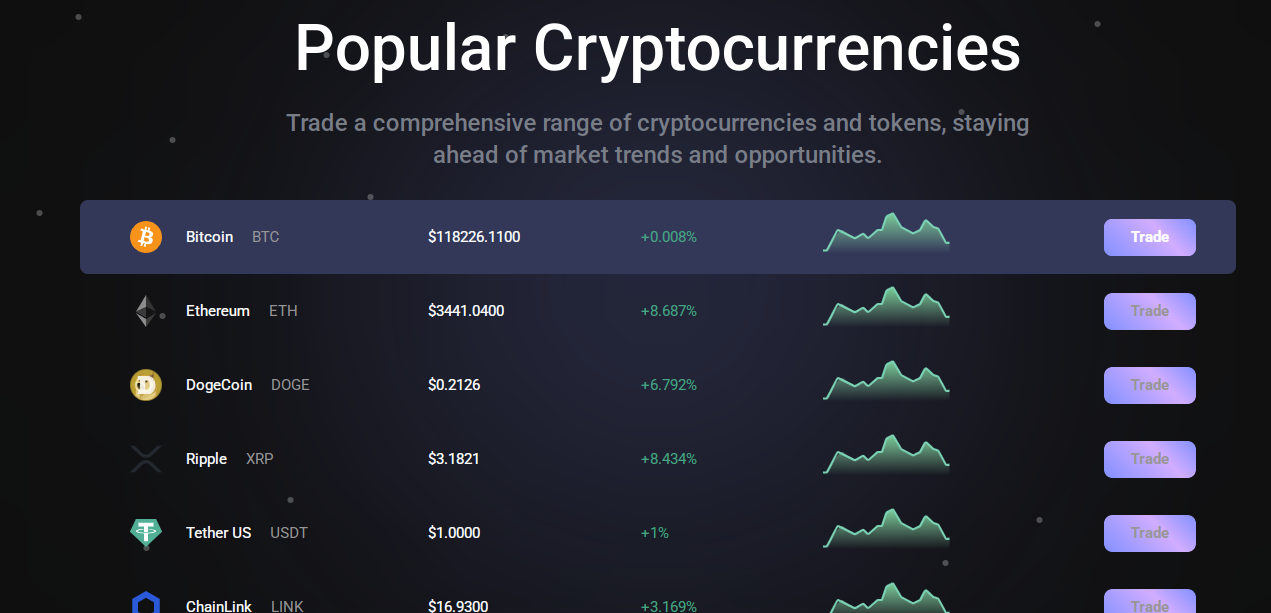Viewport: 1271px width, 613px height.
Task: Open the Bitcoin price sparkline chart
Action: [x=886, y=233]
